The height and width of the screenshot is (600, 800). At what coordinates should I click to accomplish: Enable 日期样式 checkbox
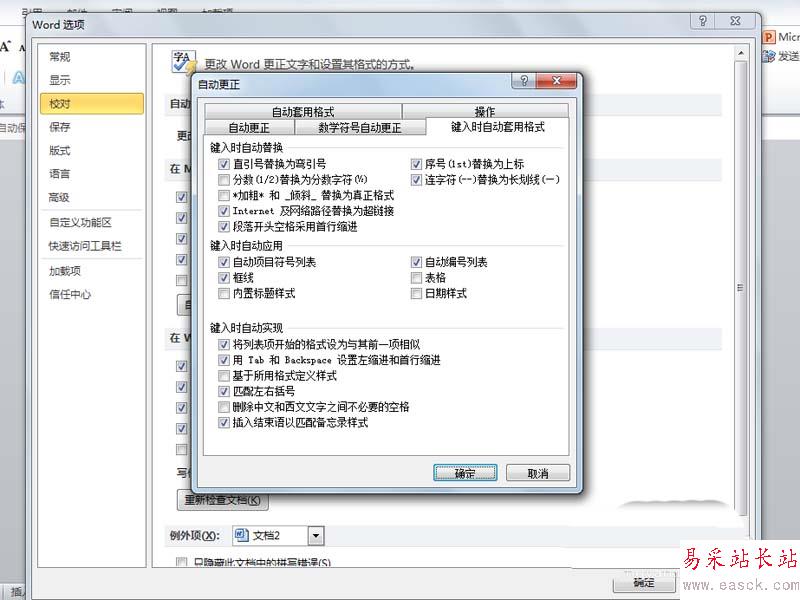416,293
